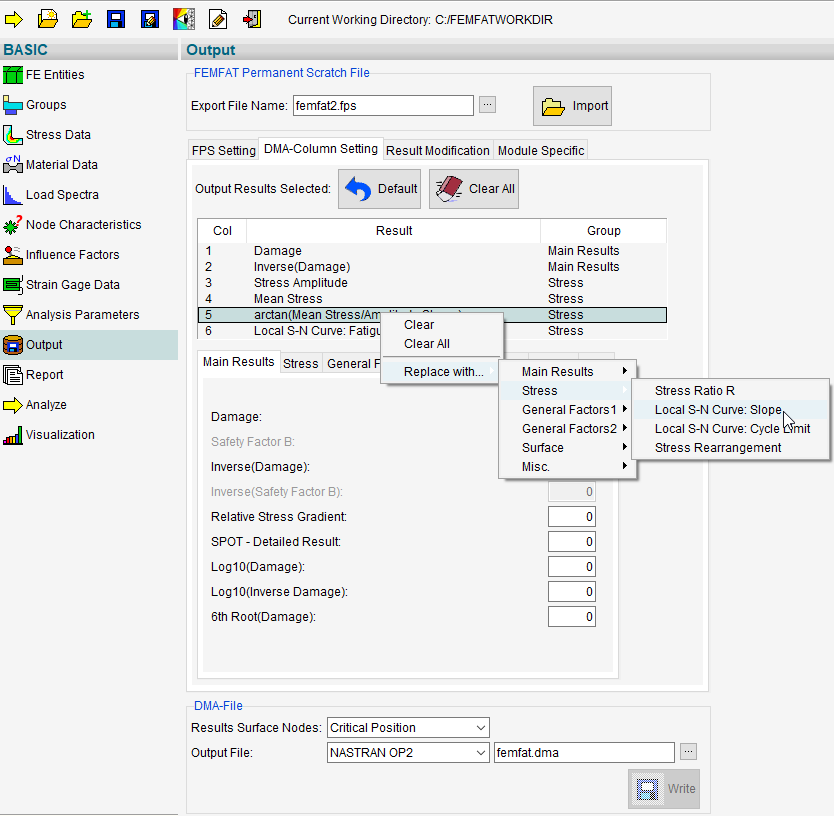Click the open folder with plus icon
834x816 pixels.
point(82,20)
